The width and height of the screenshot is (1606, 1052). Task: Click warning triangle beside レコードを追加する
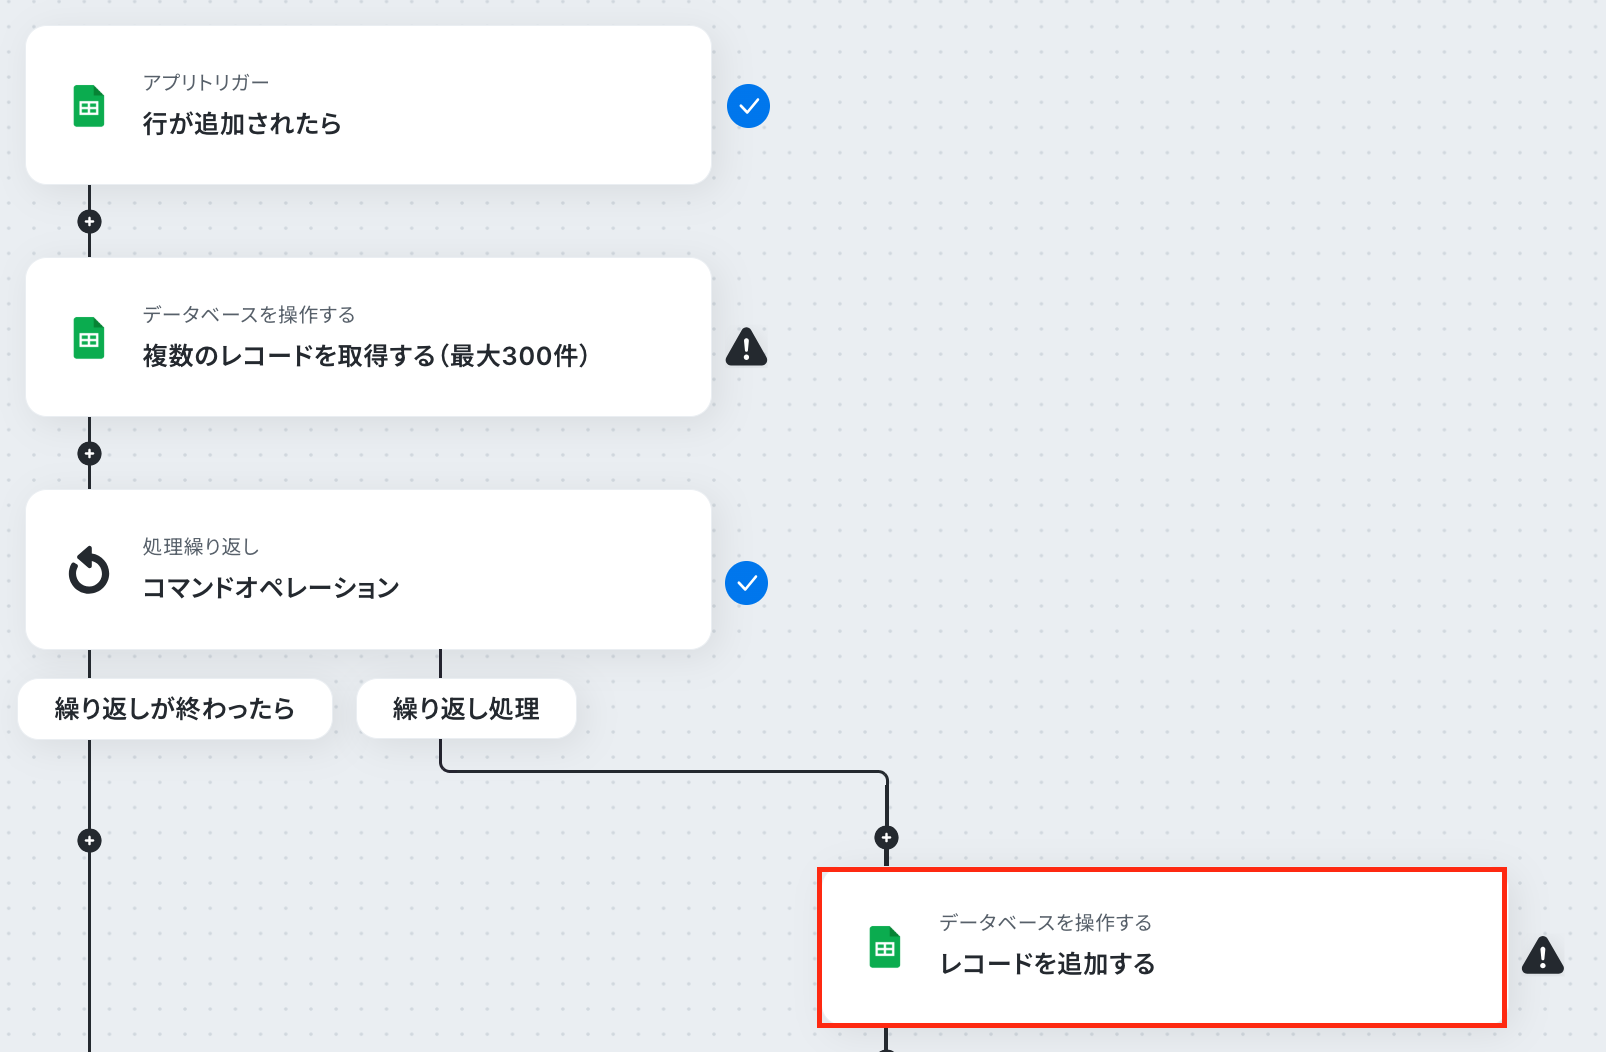click(x=1543, y=955)
